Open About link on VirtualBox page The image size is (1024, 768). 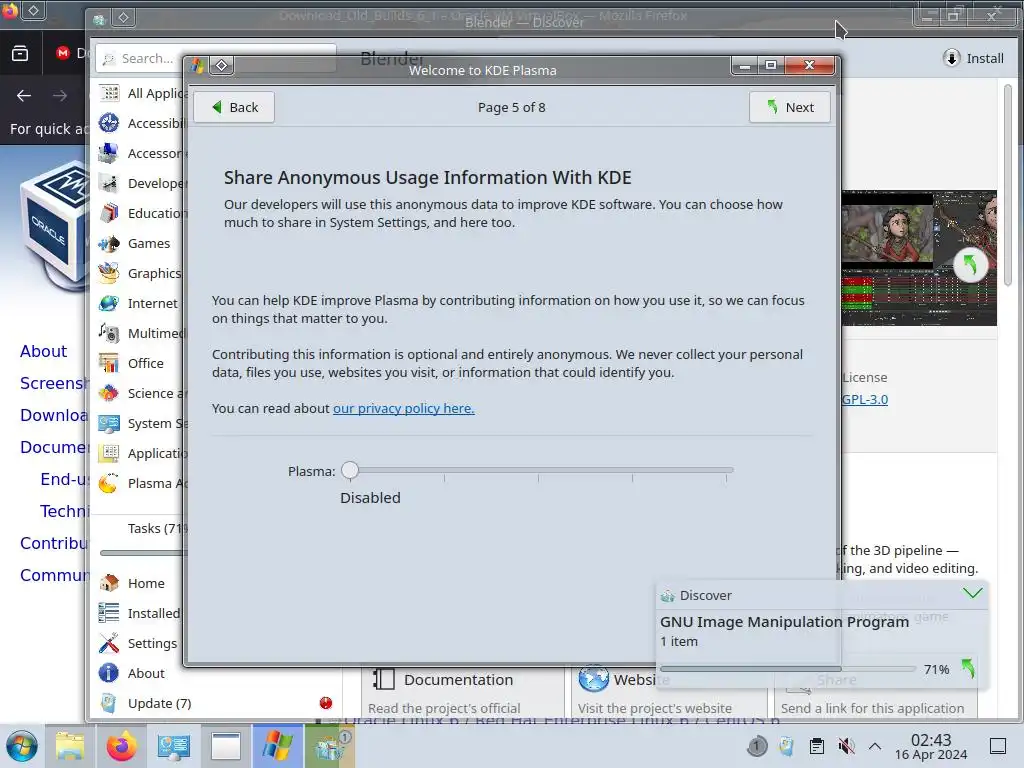click(43, 351)
